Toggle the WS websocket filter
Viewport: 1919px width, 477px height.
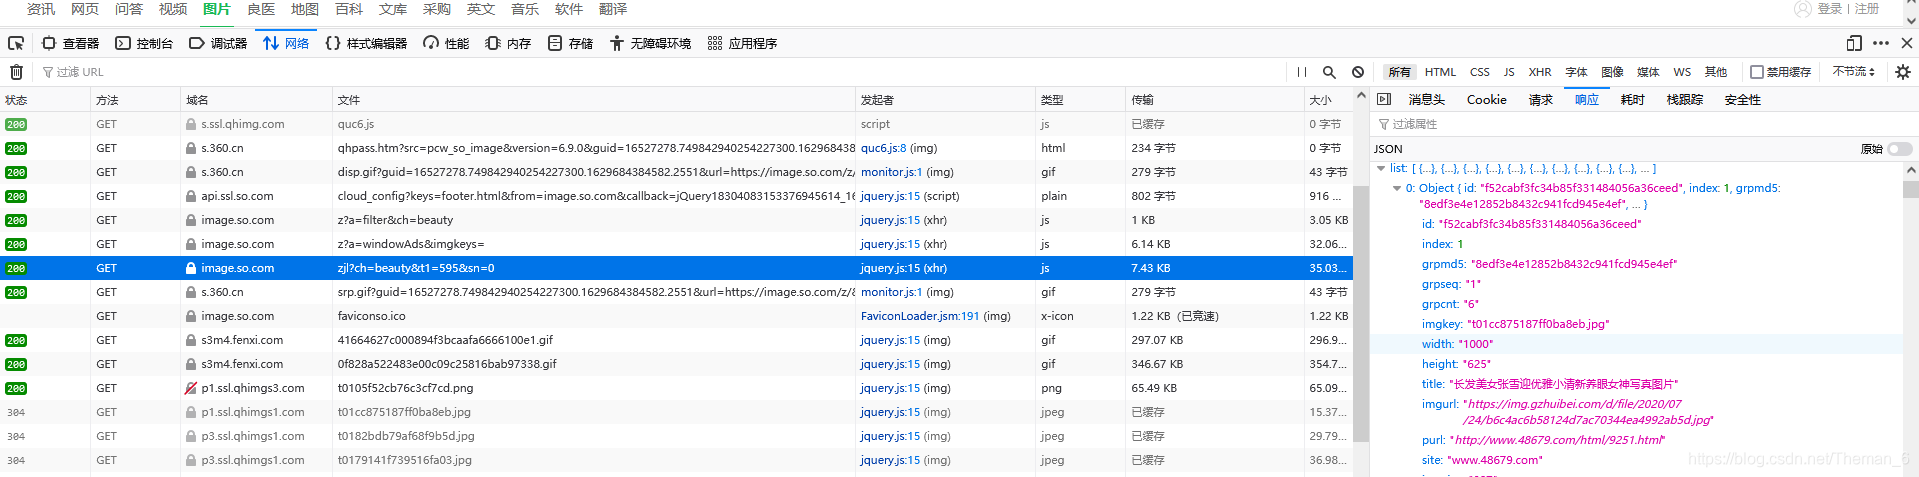(x=1682, y=72)
